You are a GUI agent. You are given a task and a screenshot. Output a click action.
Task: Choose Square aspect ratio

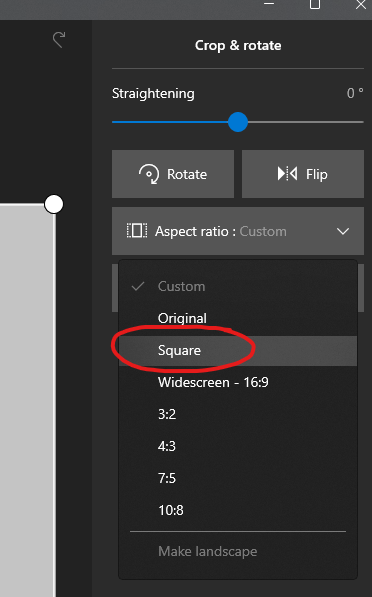(238, 350)
